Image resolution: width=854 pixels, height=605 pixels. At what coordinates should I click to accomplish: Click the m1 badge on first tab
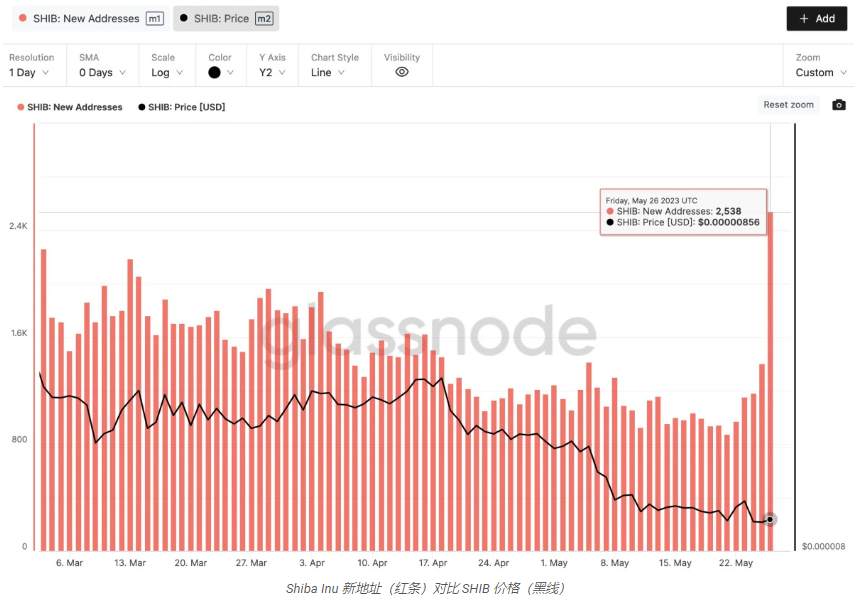click(x=155, y=19)
